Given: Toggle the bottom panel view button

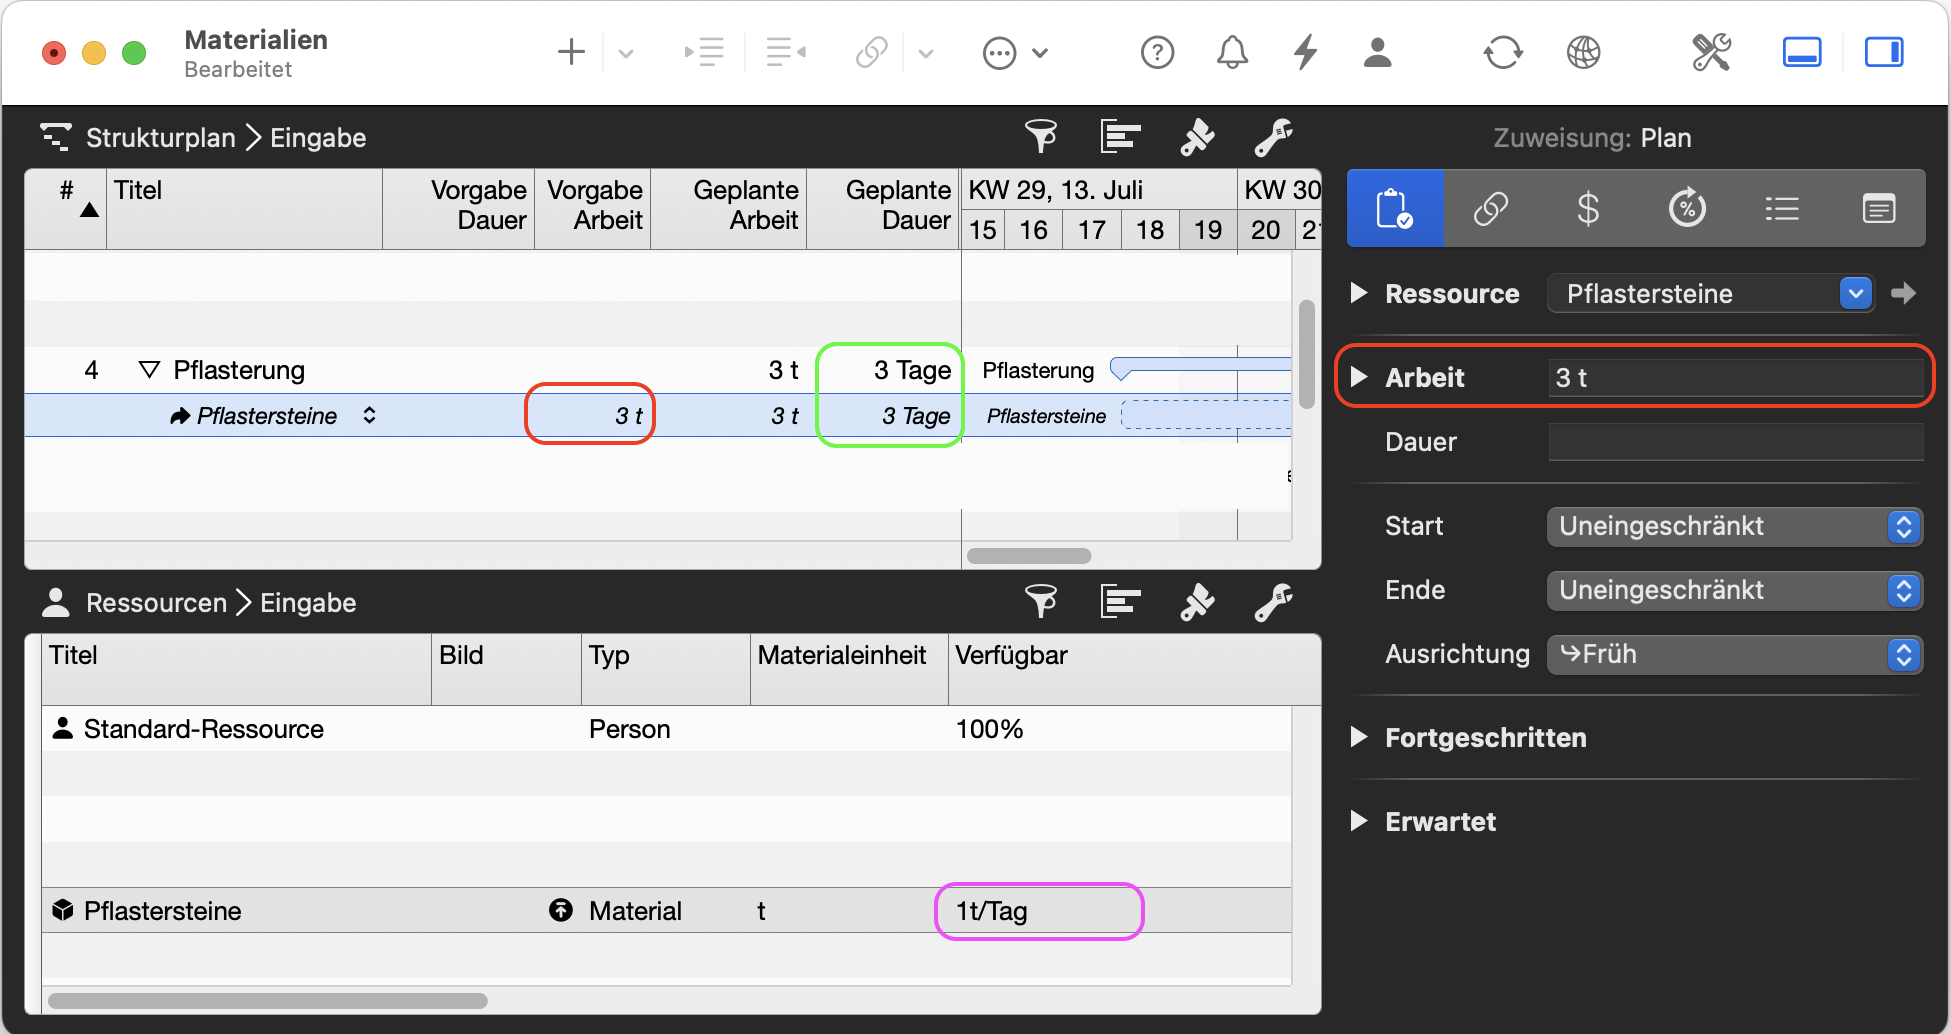Looking at the screenshot, I should click(1802, 52).
